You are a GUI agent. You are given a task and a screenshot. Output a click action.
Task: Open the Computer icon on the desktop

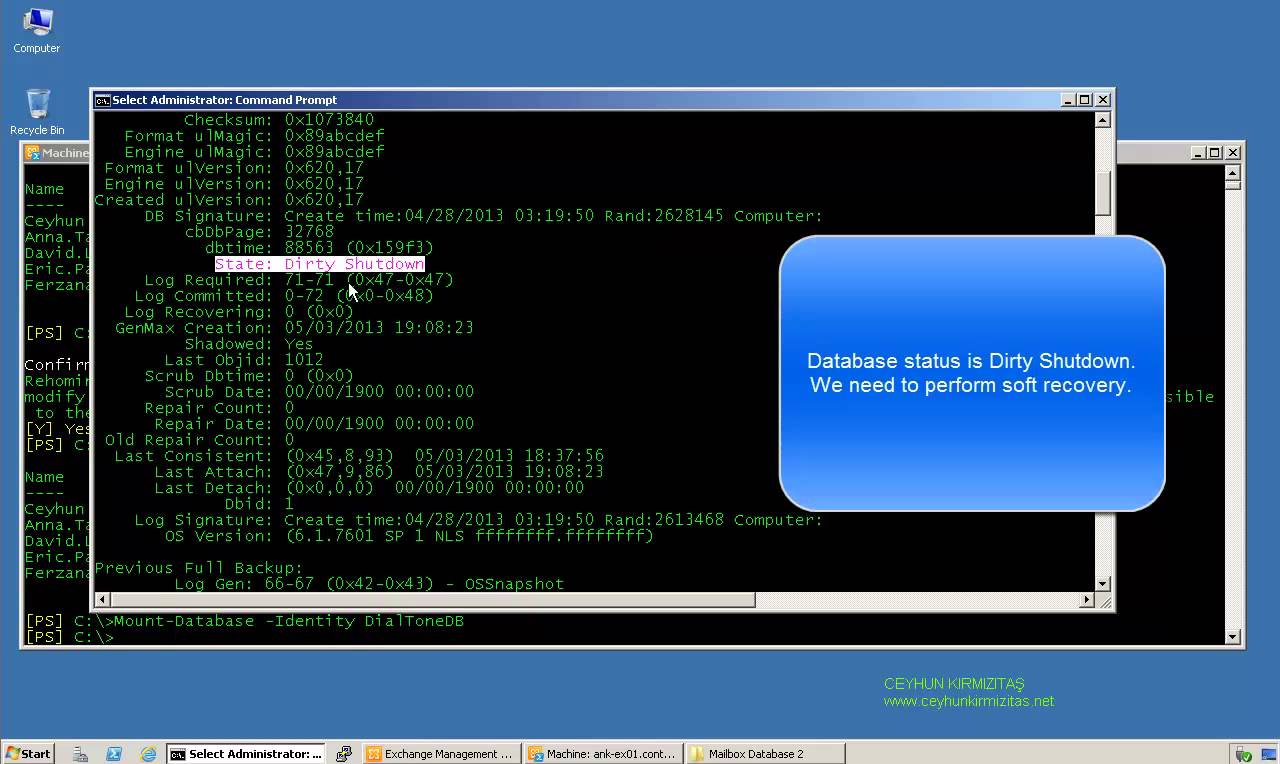pos(36,25)
